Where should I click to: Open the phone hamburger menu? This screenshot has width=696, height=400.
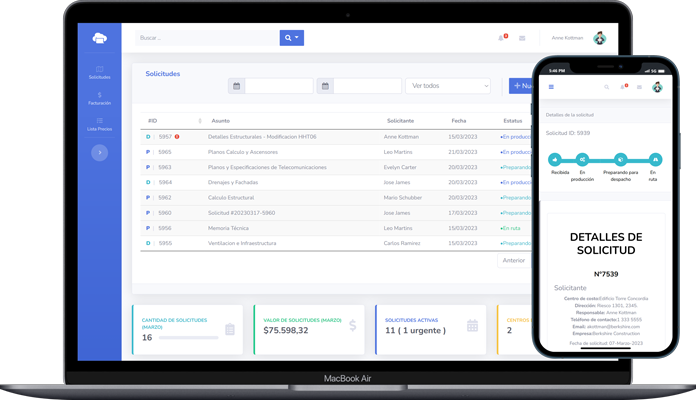tap(551, 87)
